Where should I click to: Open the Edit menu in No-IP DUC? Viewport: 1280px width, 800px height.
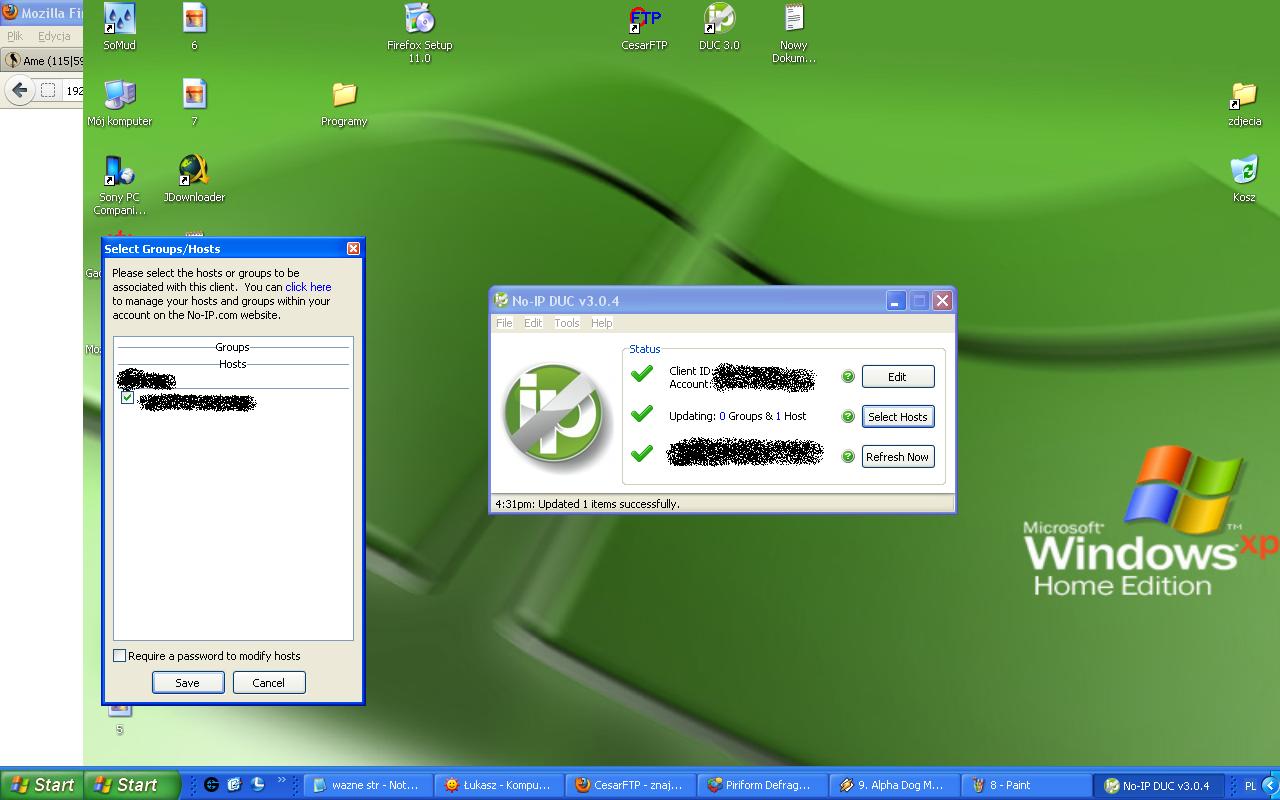[x=533, y=323]
